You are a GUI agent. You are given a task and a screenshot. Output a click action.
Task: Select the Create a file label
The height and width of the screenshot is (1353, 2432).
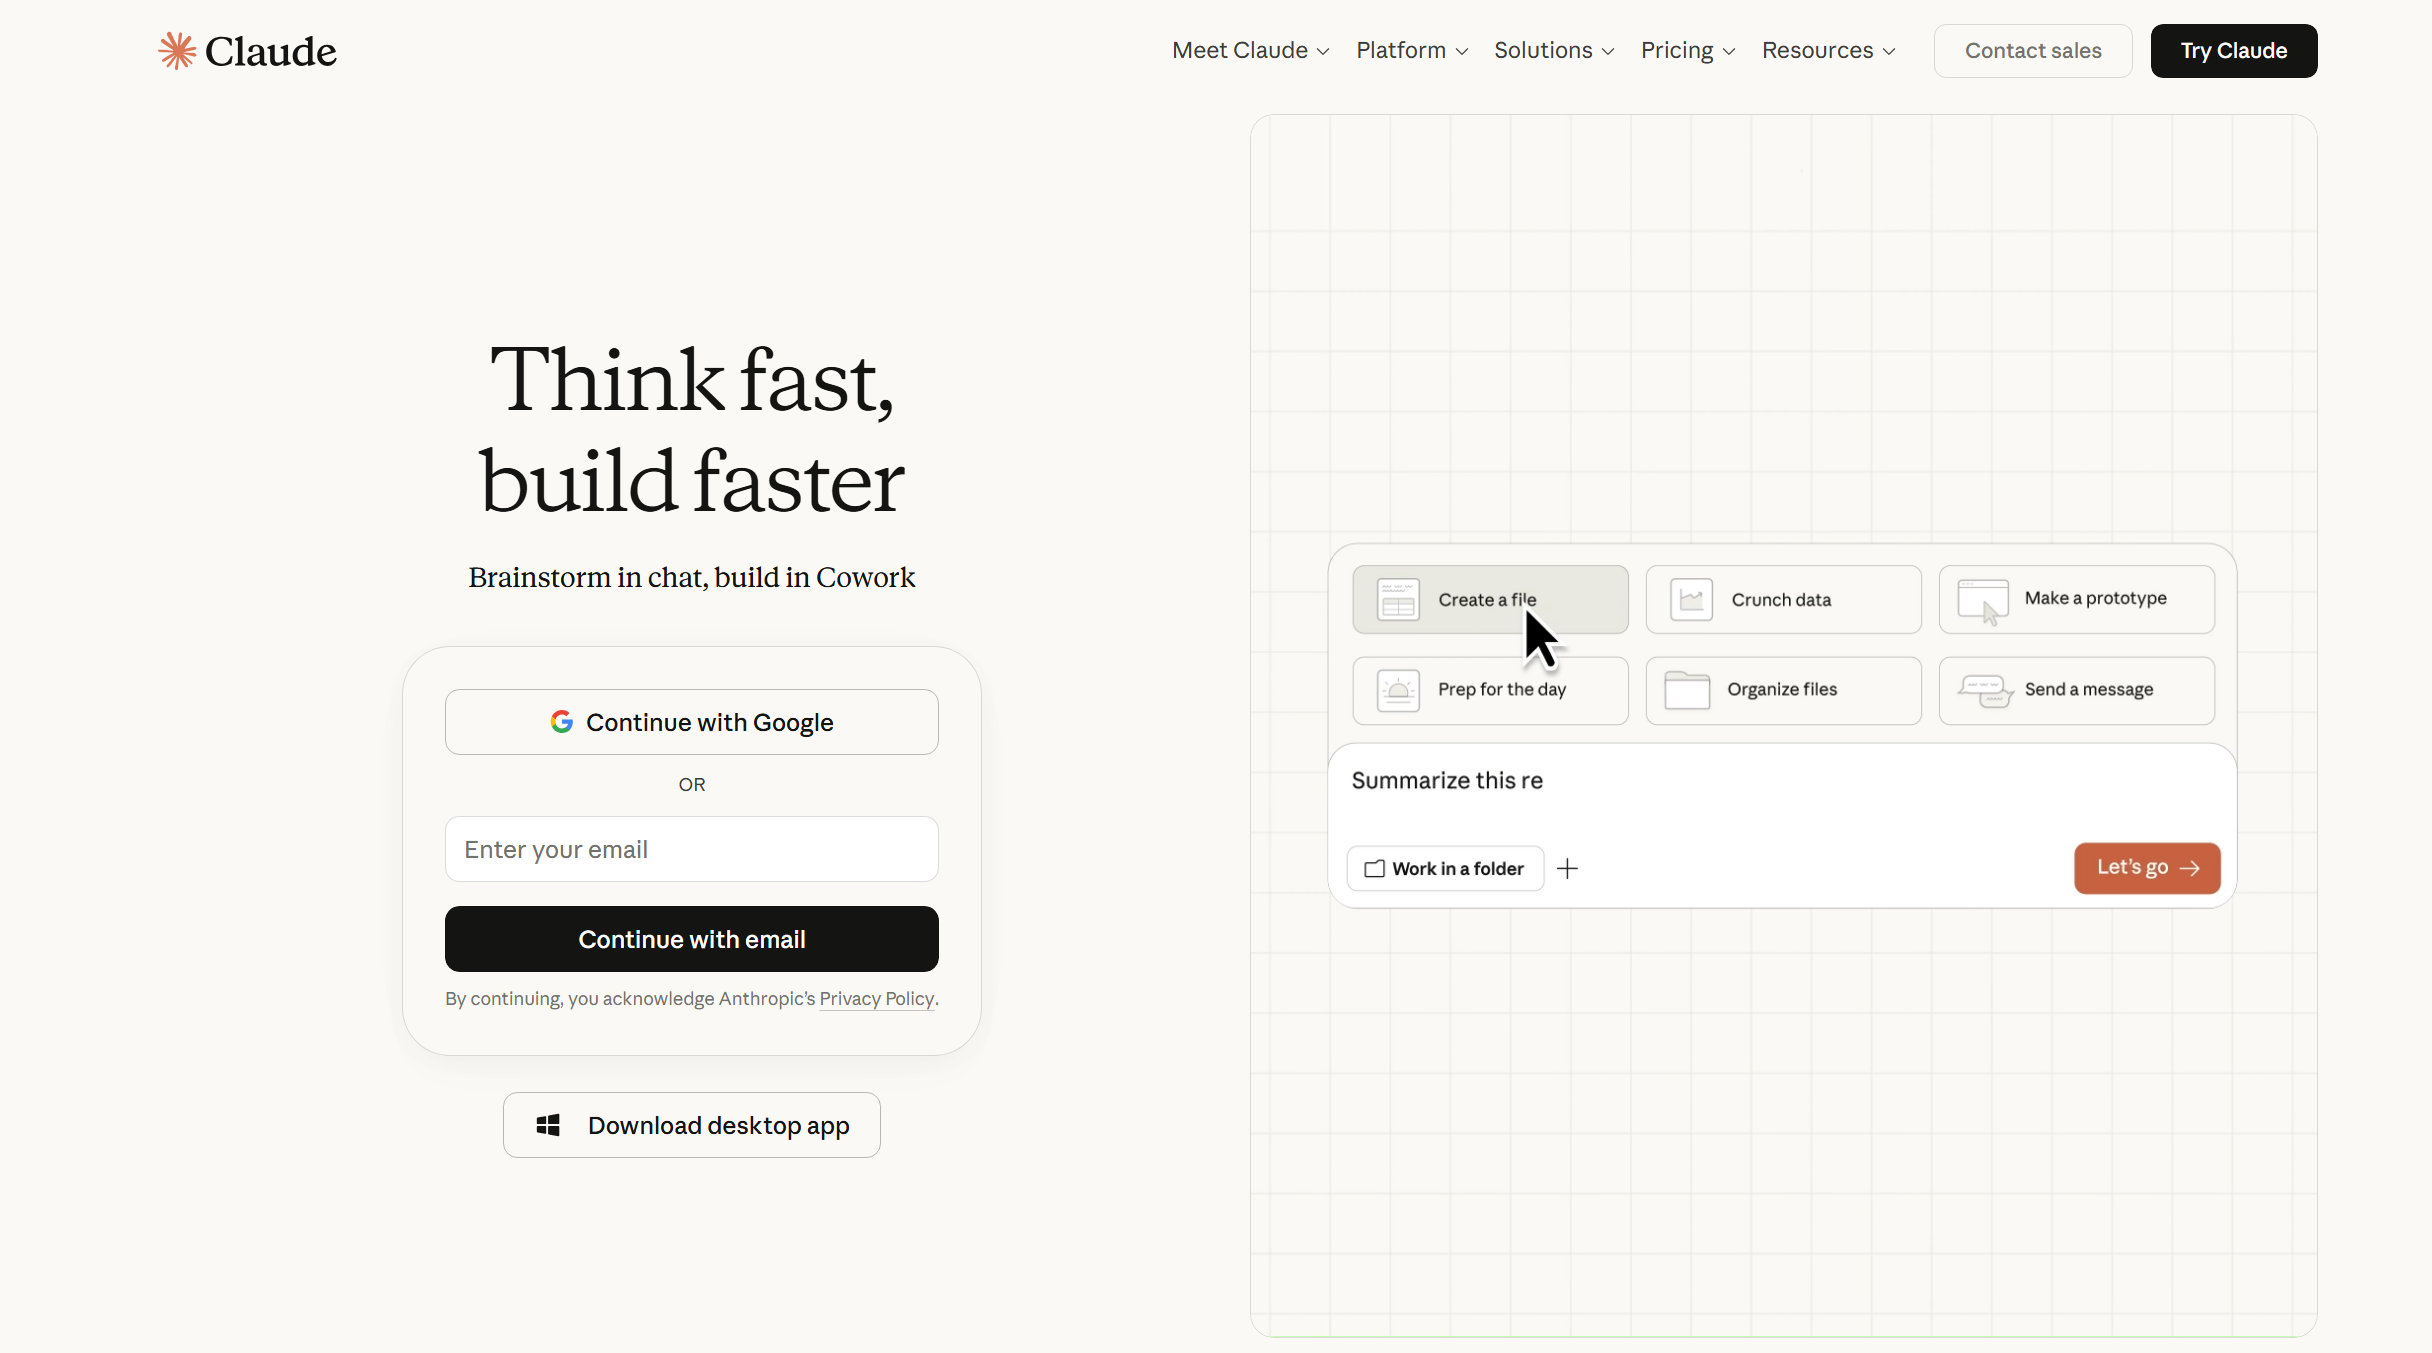click(1487, 599)
